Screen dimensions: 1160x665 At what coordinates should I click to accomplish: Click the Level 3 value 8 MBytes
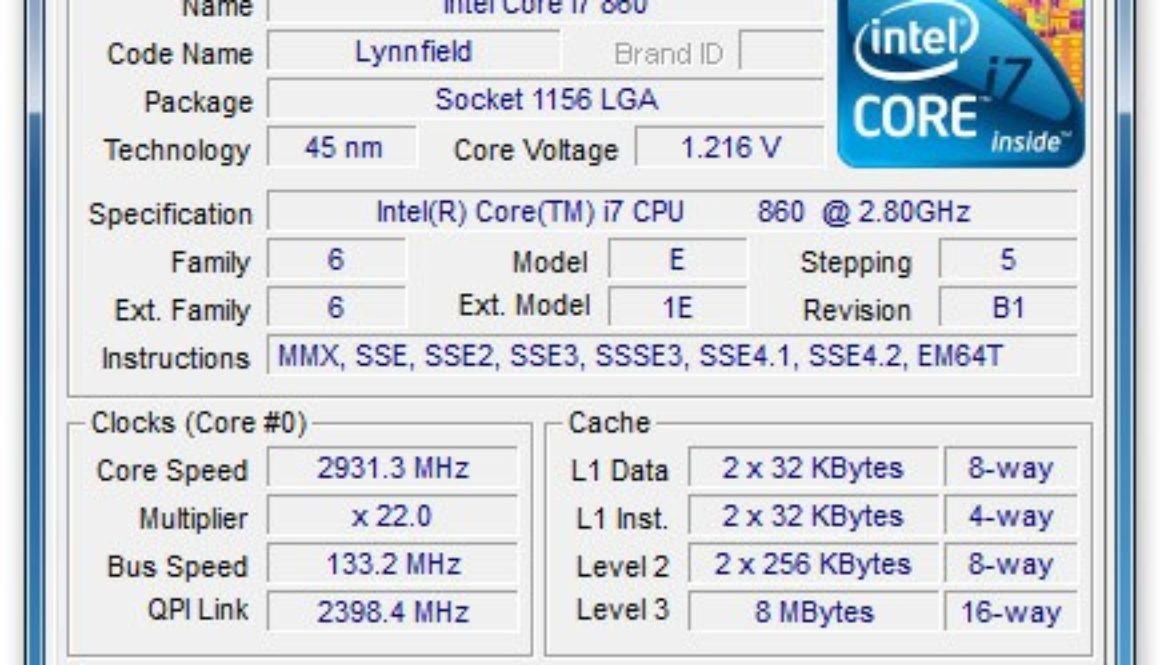[813, 611]
